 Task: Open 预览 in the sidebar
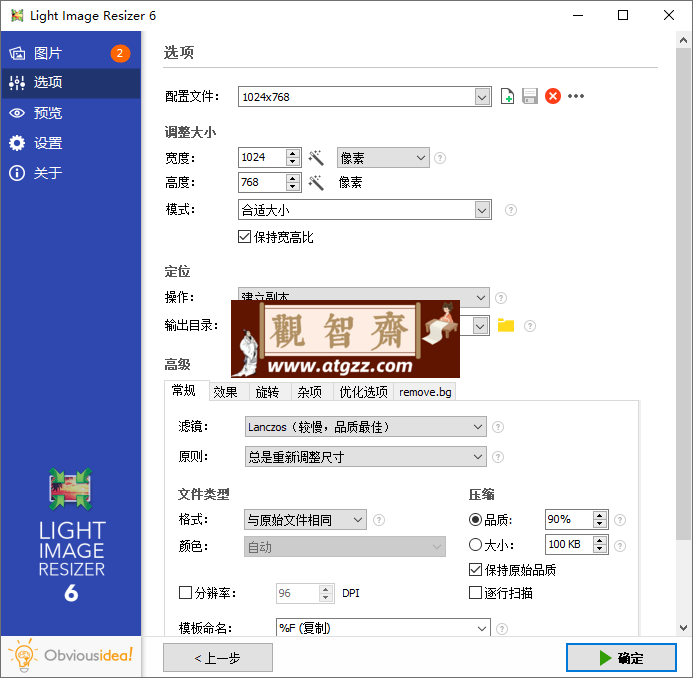click(71, 113)
